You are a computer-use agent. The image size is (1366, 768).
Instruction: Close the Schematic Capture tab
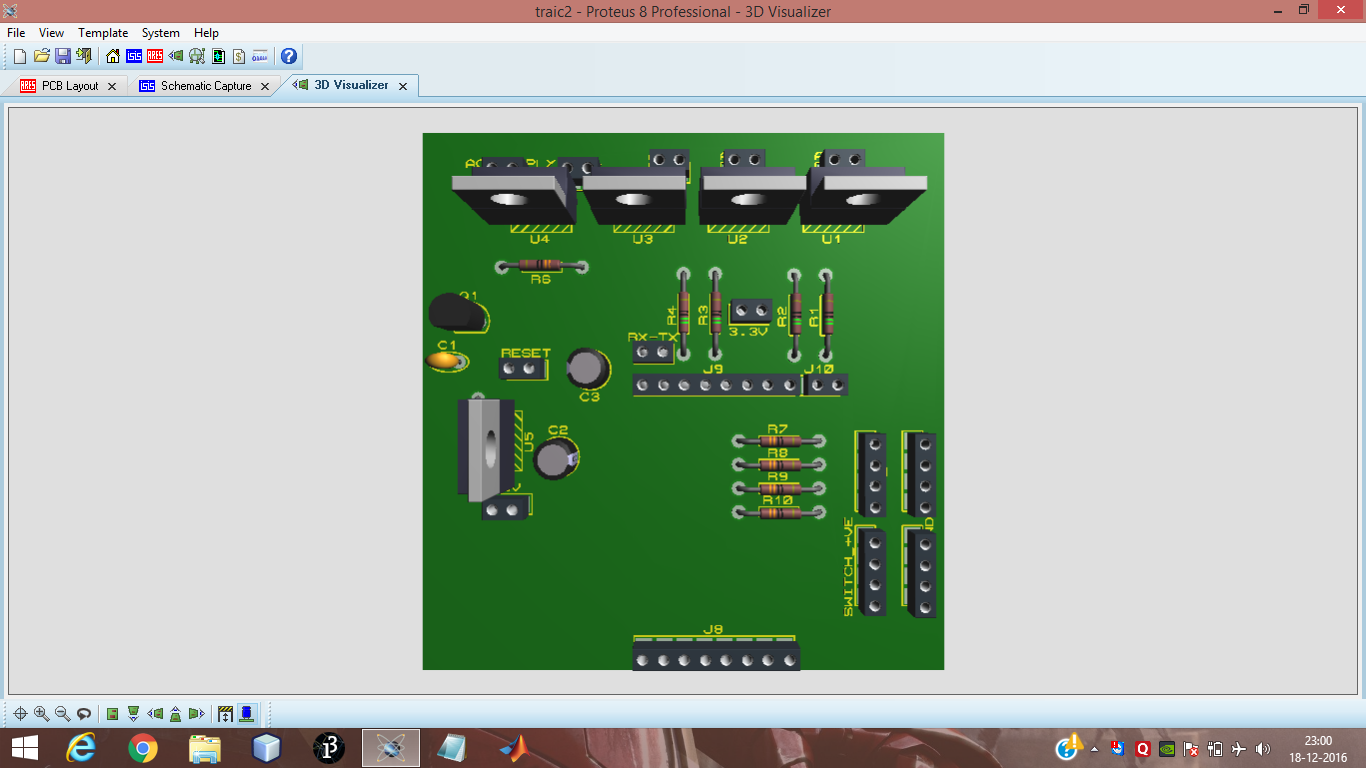coord(265,87)
